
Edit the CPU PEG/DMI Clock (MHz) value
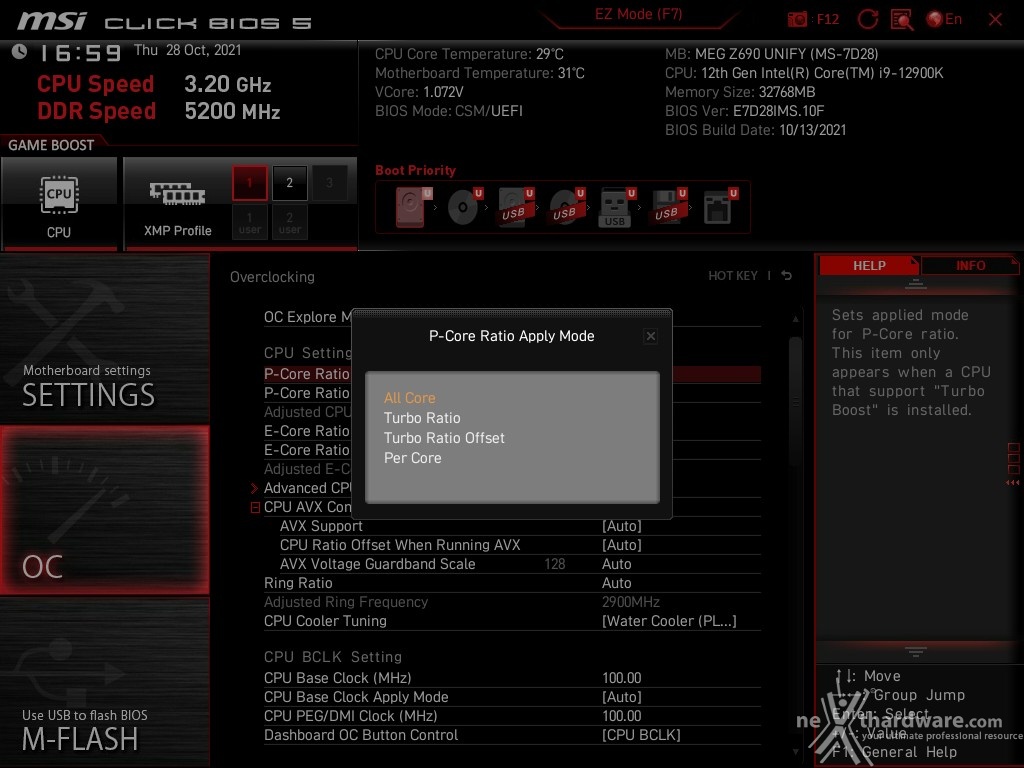[x=622, y=716]
